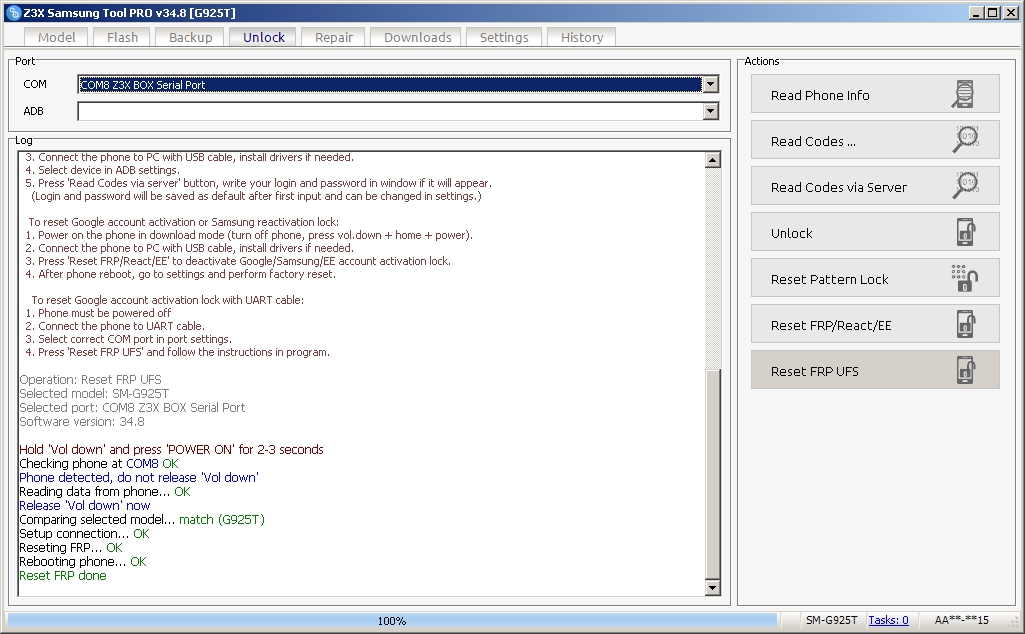Click the SM-G925T status bar entry
The width and height of the screenshot is (1025, 634).
[x=831, y=620]
